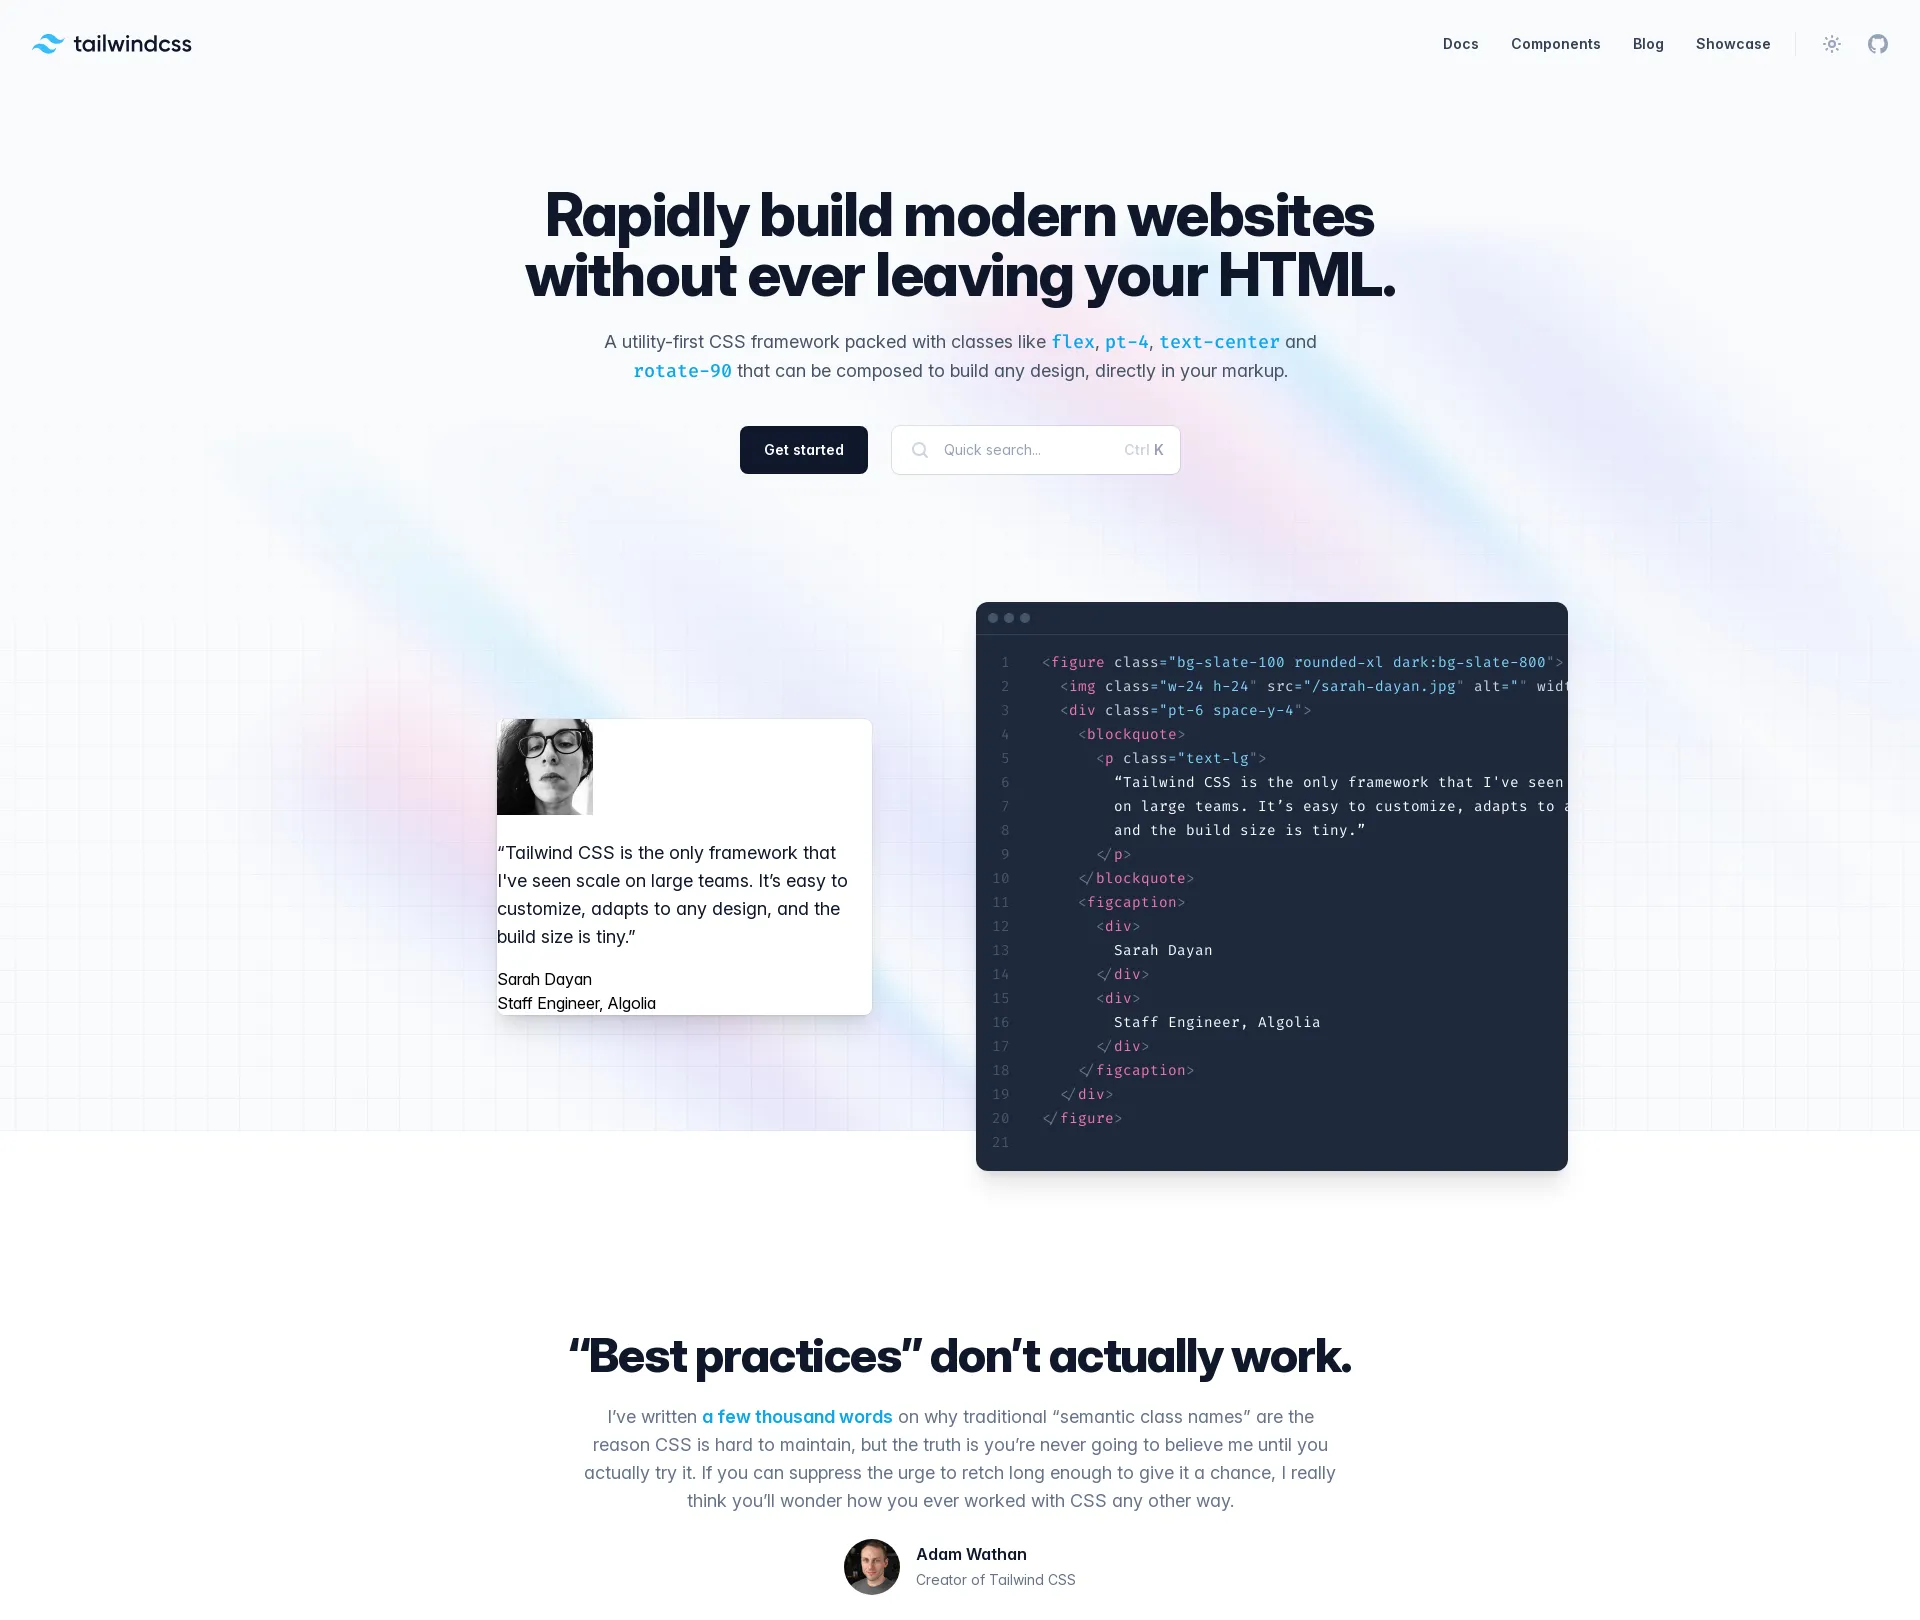Click the red dot window icon
The image size is (1920, 1620).
(993, 617)
